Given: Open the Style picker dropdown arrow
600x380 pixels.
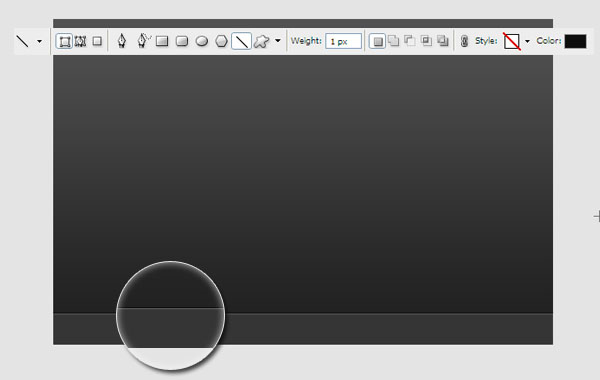Looking at the screenshot, I should [x=527, y=41].
